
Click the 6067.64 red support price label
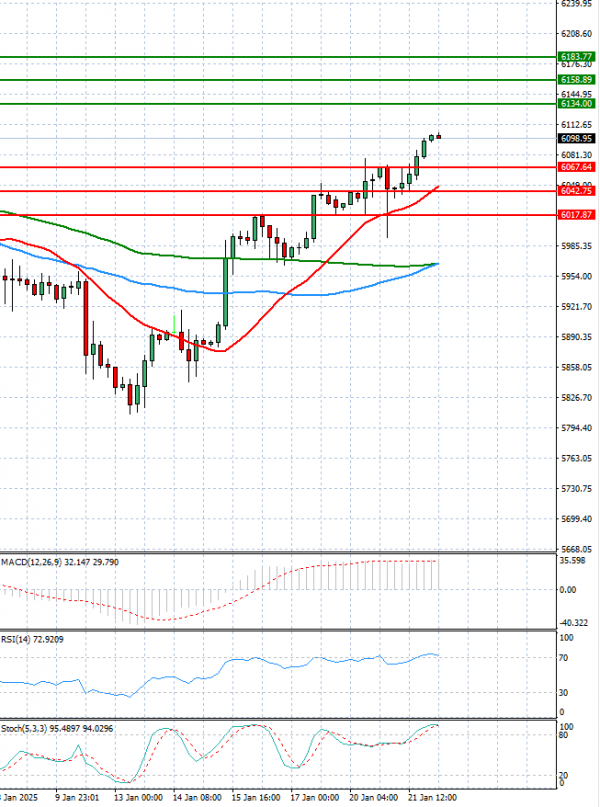click(x=577, y=167)
